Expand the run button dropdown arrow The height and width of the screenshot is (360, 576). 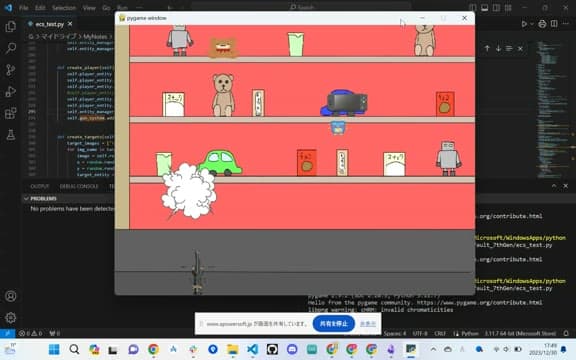click(x=532, y=24)
